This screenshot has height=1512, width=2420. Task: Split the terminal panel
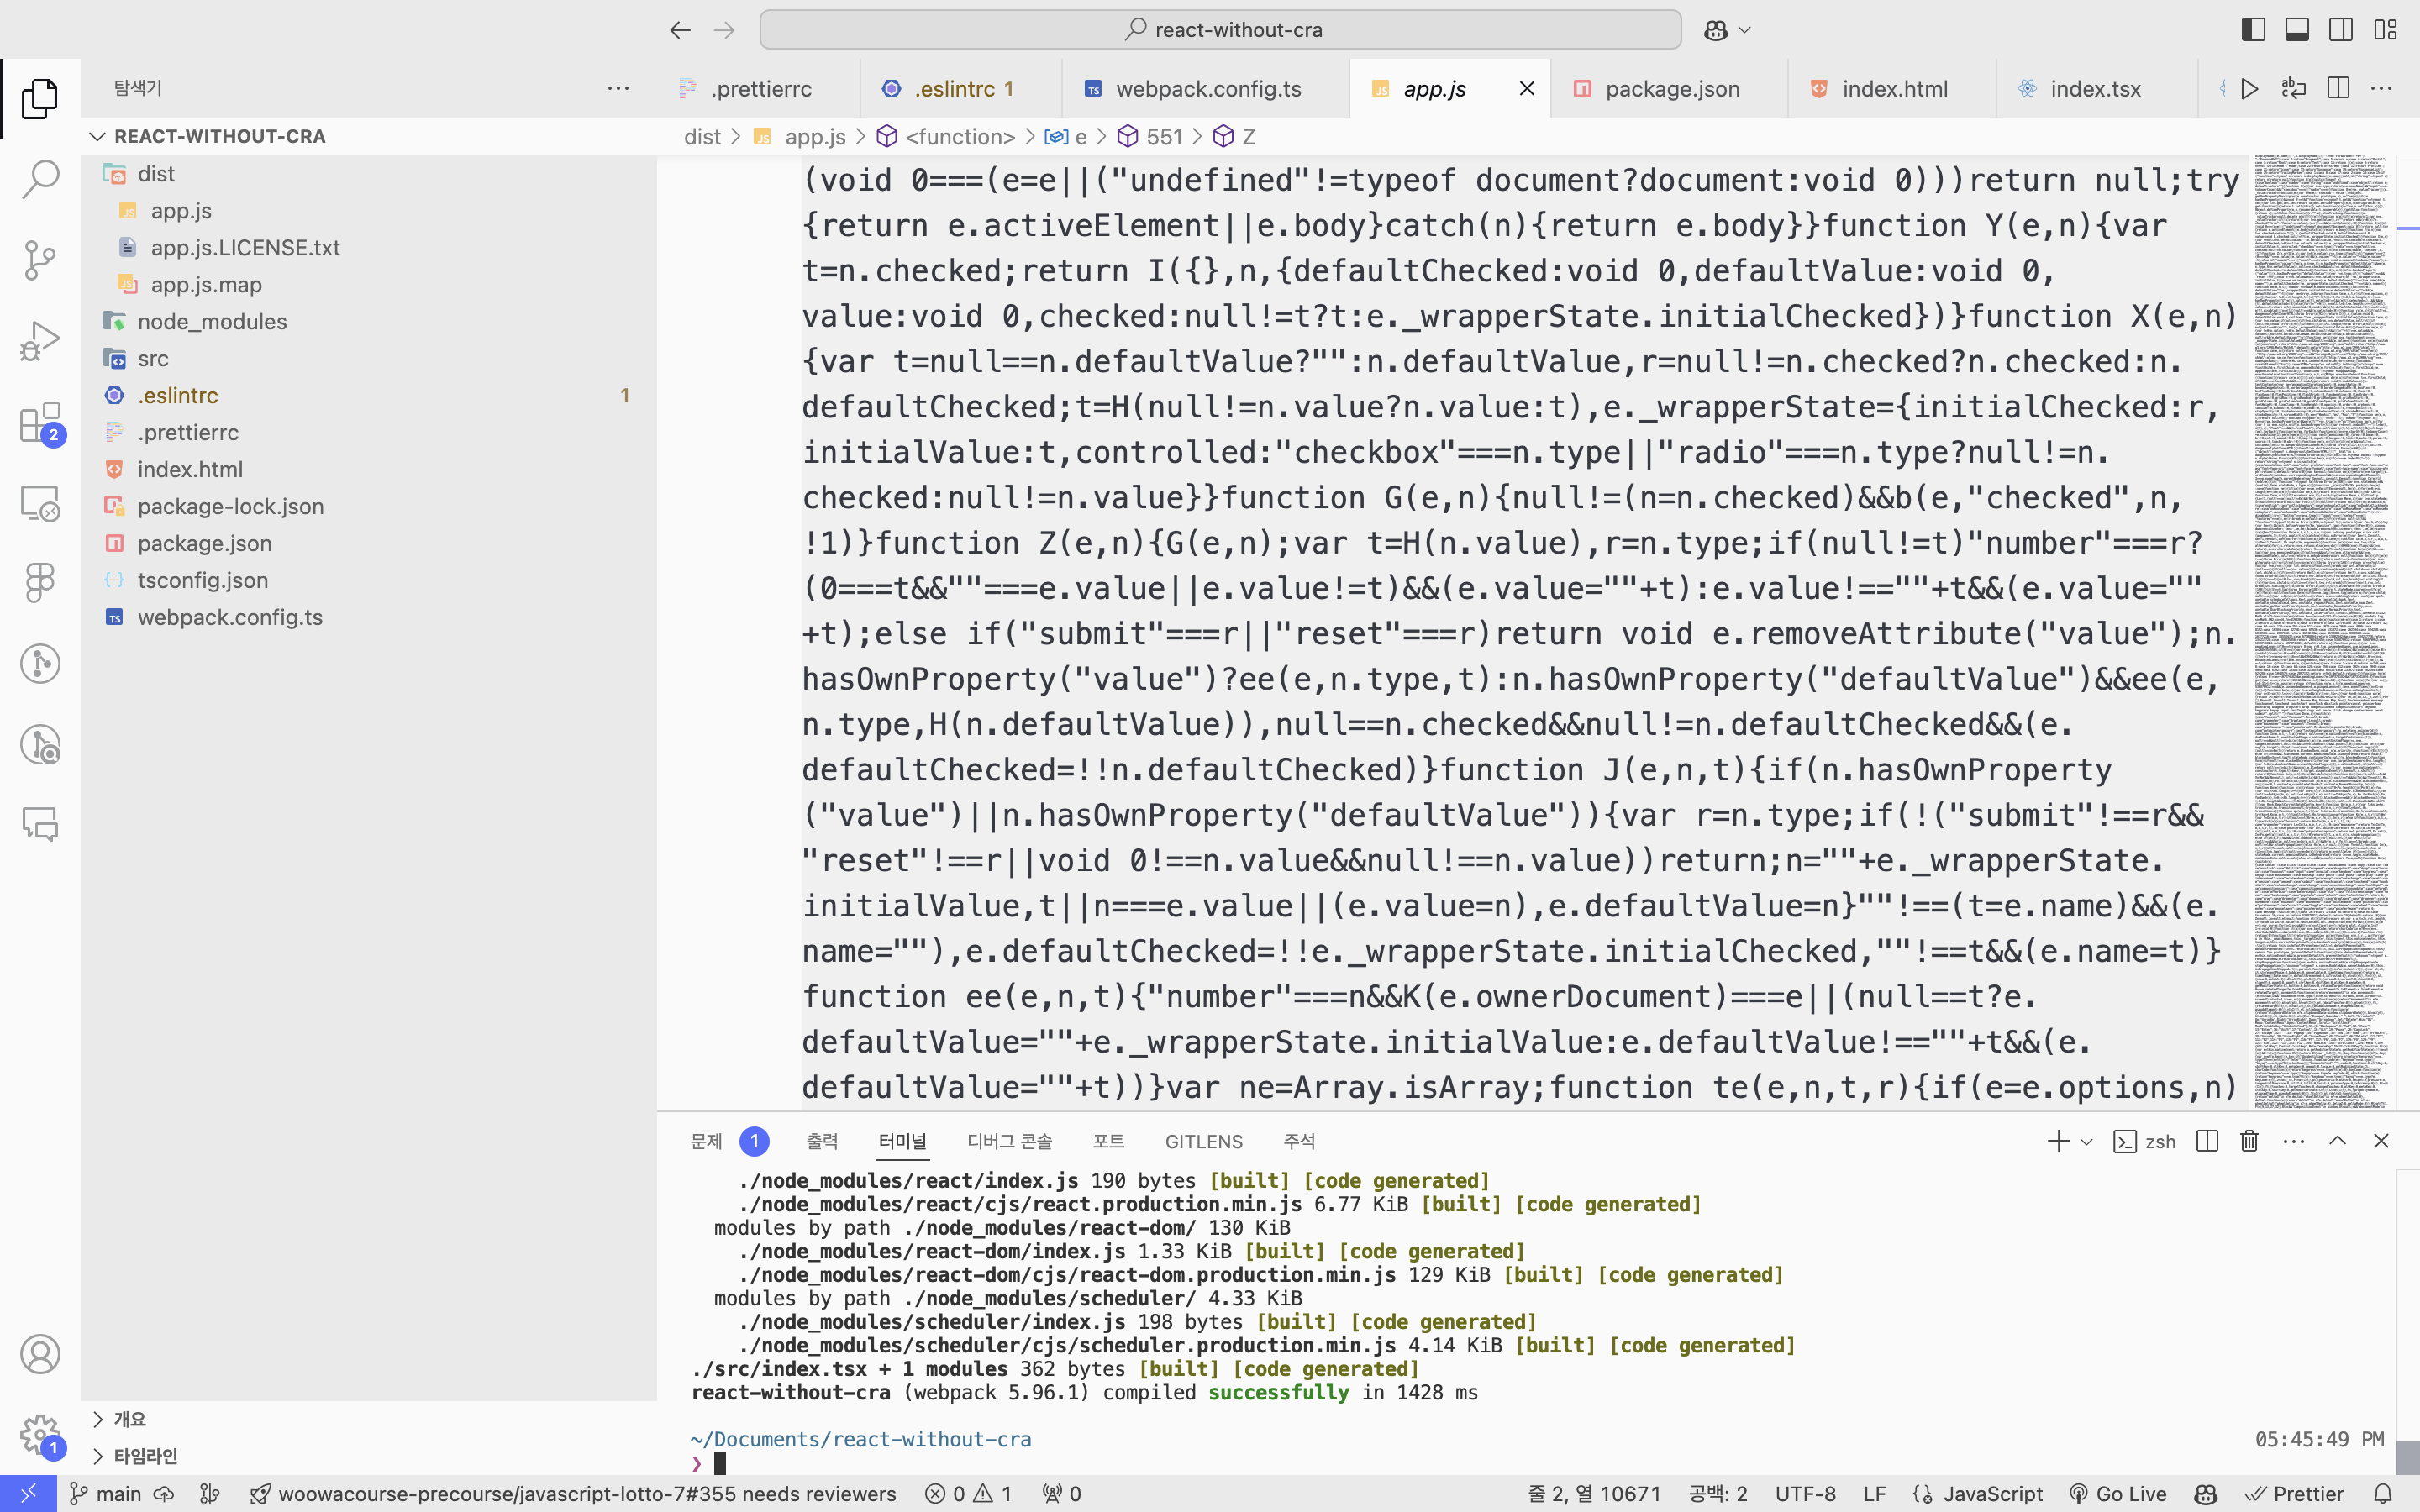coord(2207,1141)
